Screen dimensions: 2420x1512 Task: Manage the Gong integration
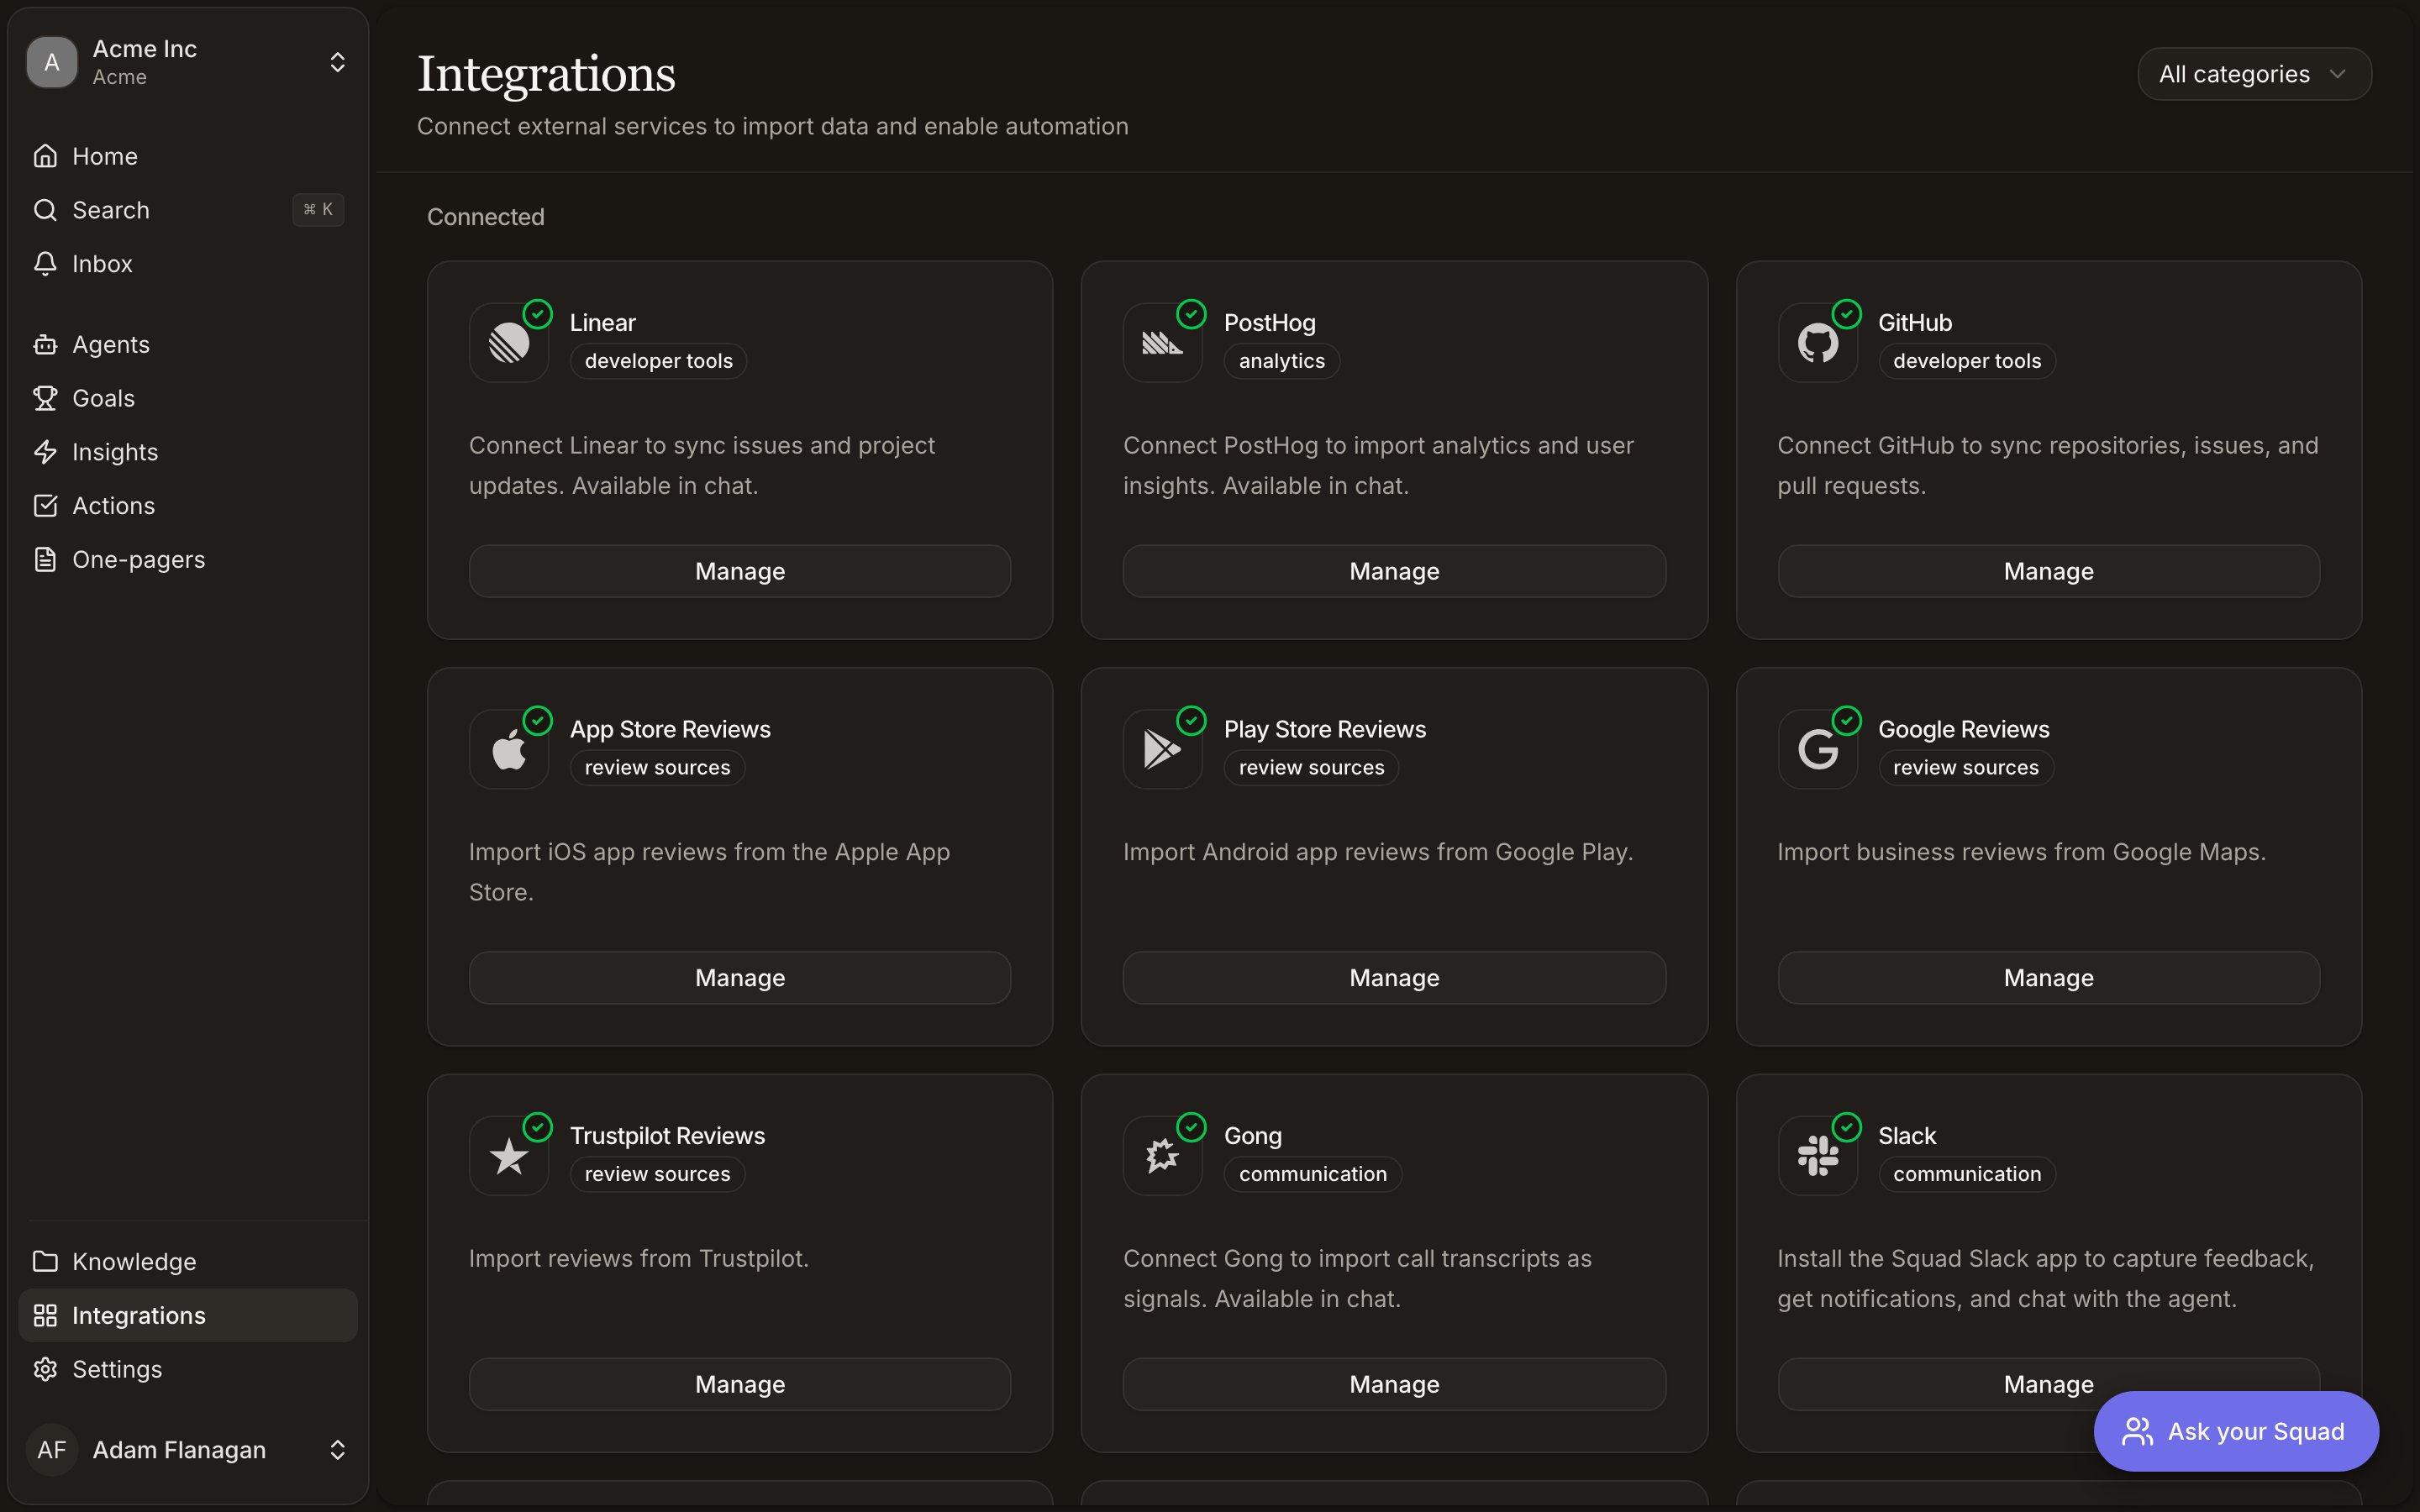(x=1394, y=1384)
